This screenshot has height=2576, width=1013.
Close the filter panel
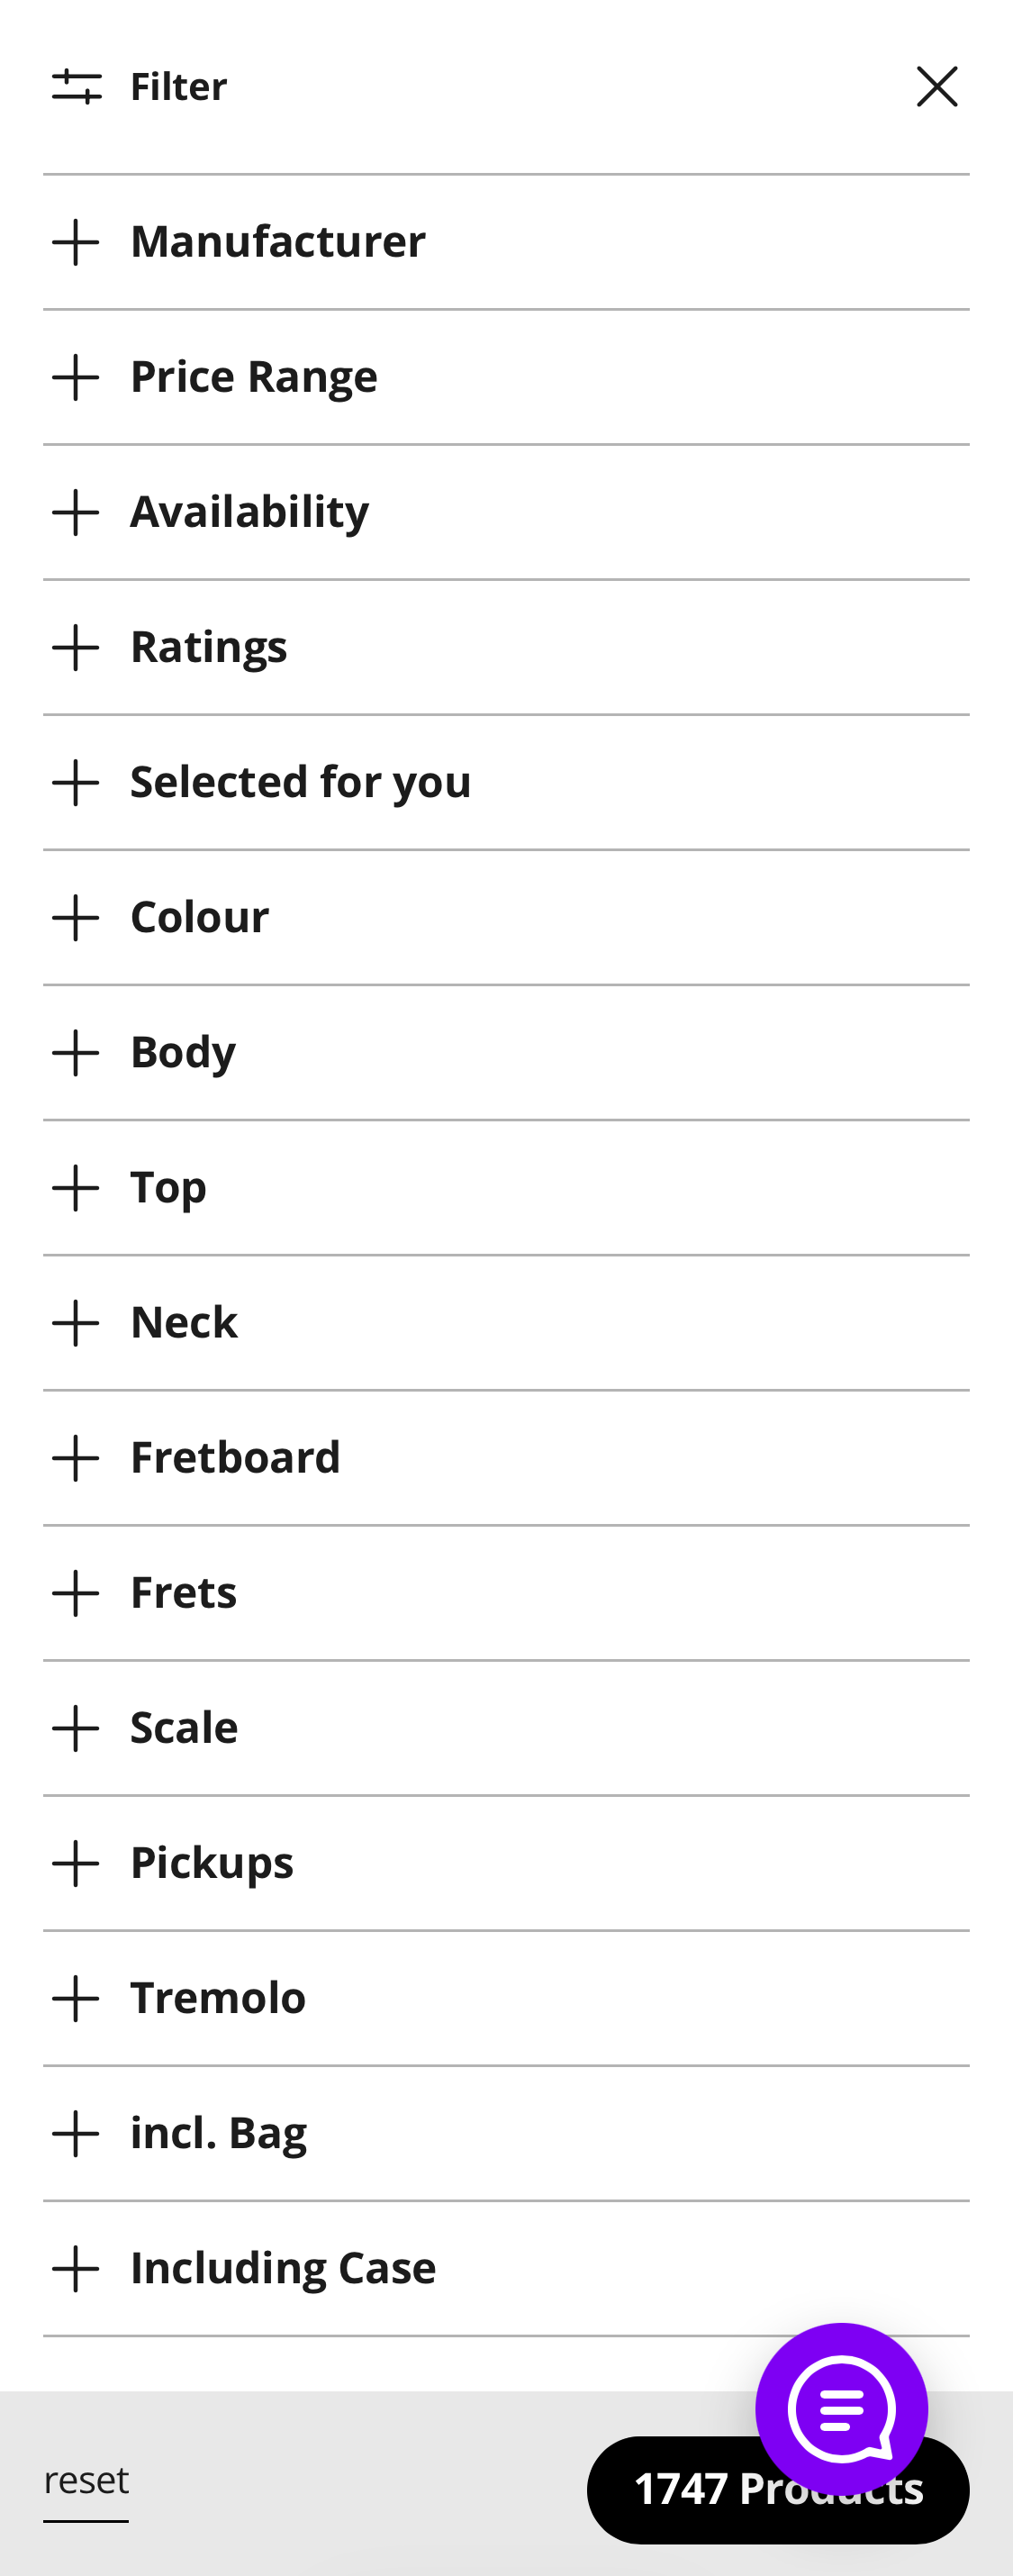(936, 87)
